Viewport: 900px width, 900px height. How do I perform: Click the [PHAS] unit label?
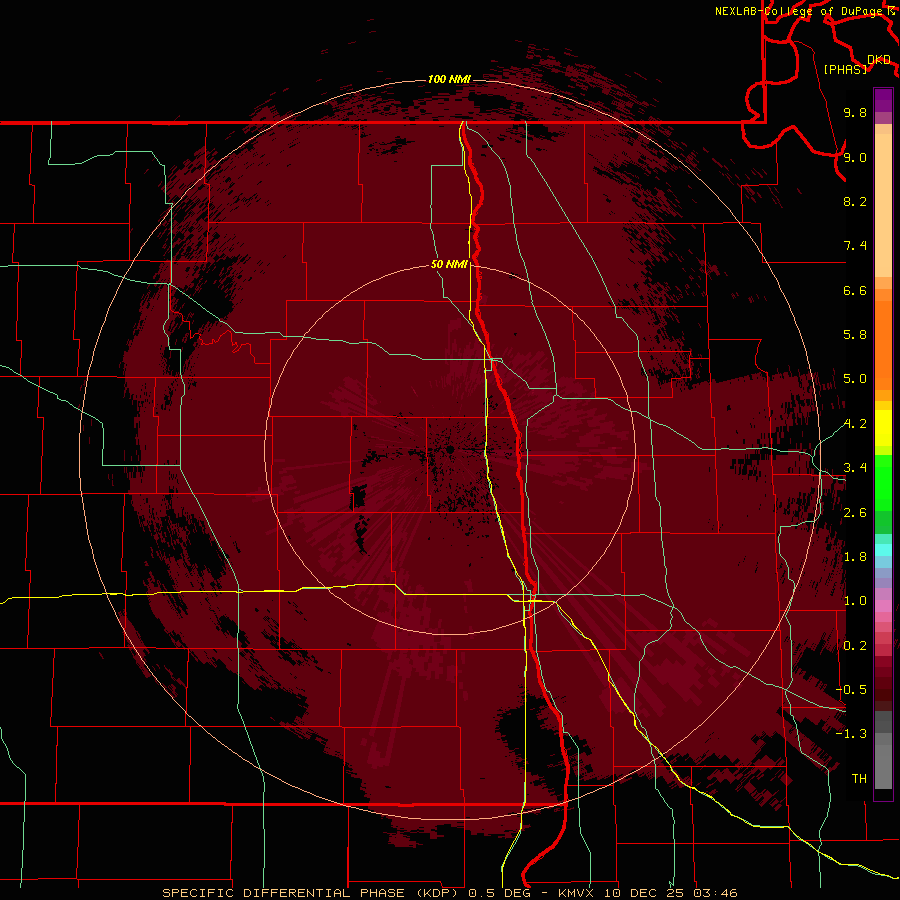[845, 70]
